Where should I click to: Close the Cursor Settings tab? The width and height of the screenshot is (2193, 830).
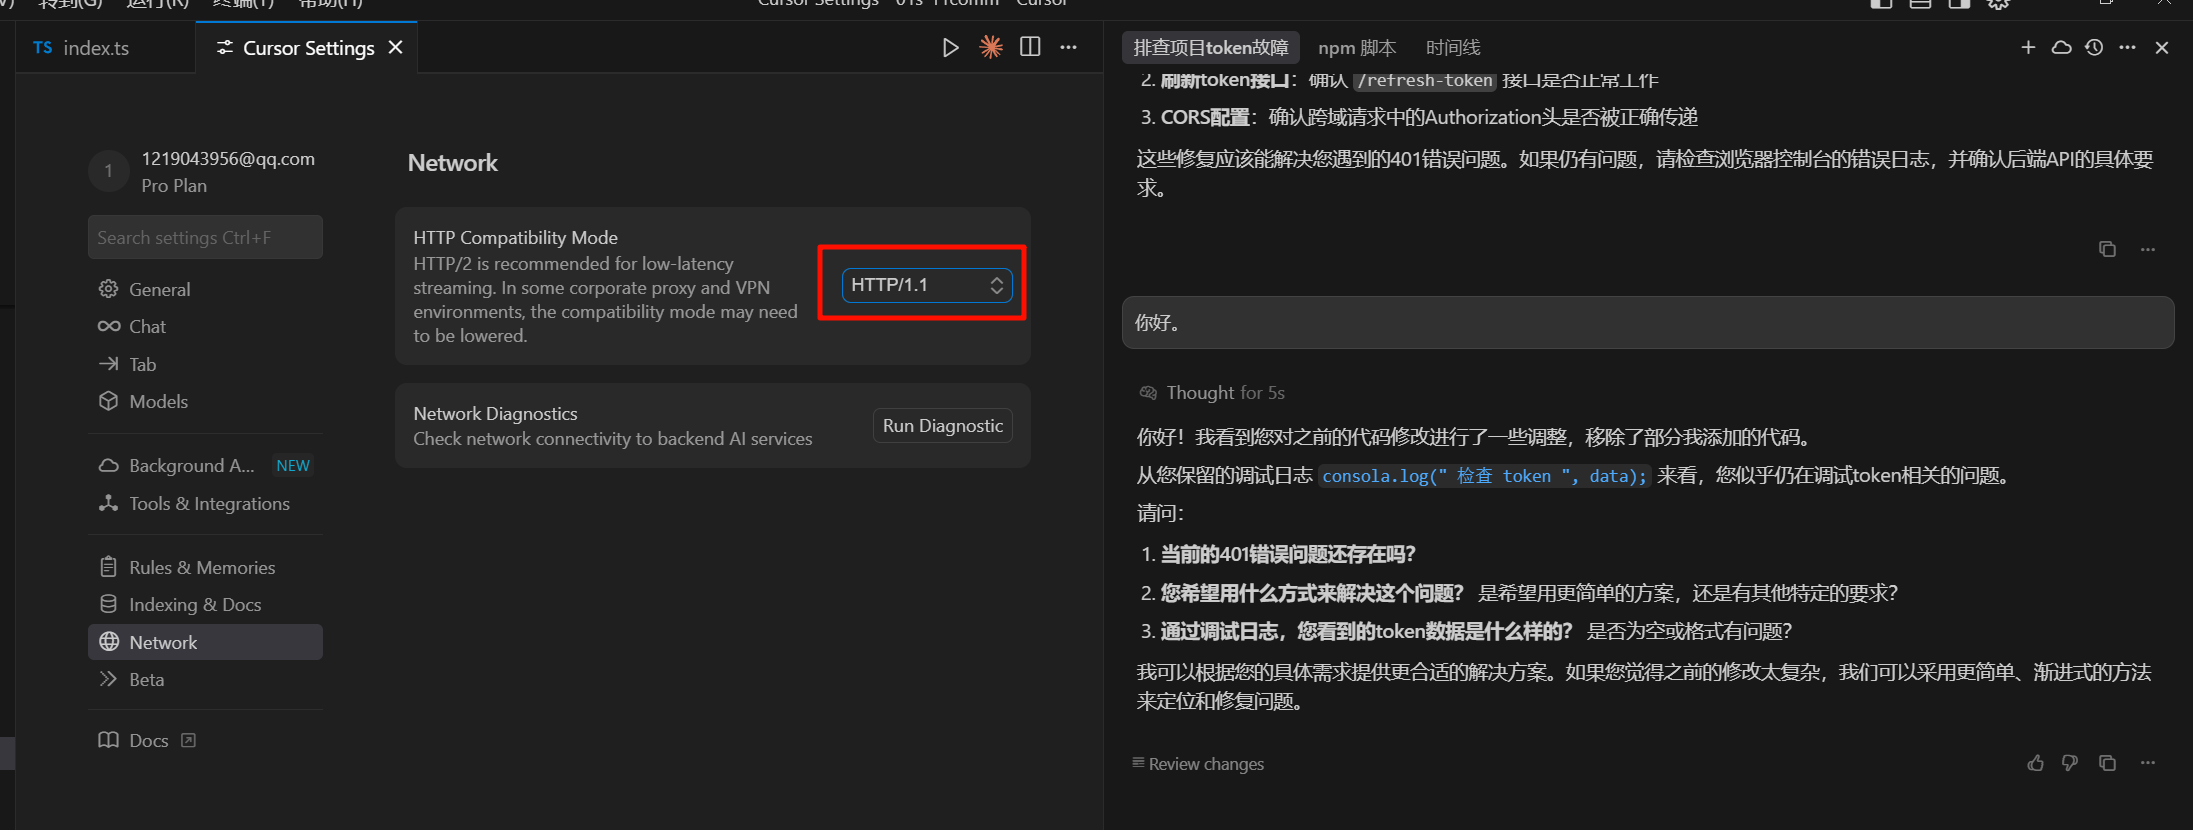pyautogui.click(x=396, y=47)
